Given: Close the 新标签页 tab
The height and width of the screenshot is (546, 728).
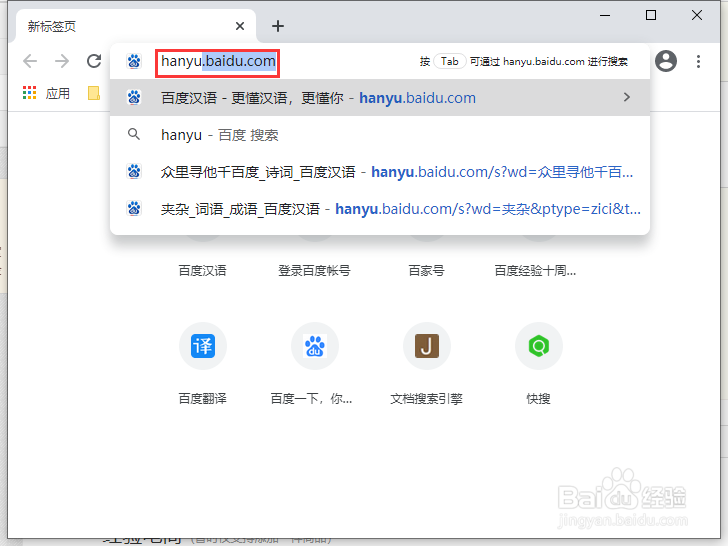Looking at the screenshot, I should click(240, 26).
